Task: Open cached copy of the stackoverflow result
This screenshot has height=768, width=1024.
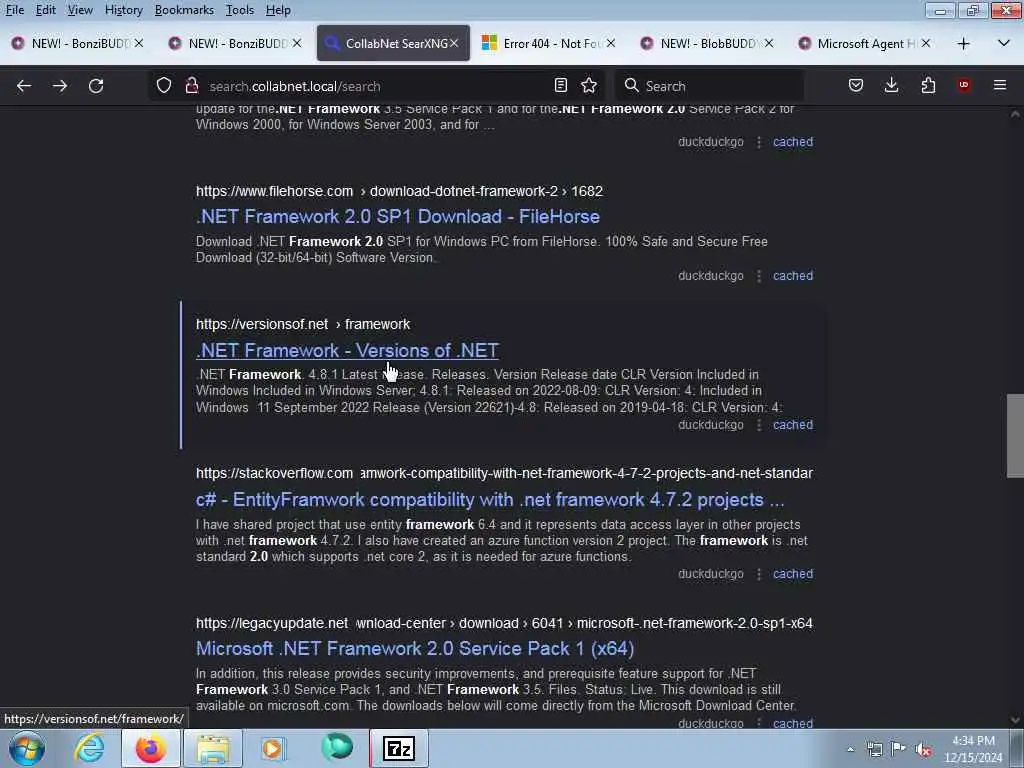Action: click(x=793, y=573)
